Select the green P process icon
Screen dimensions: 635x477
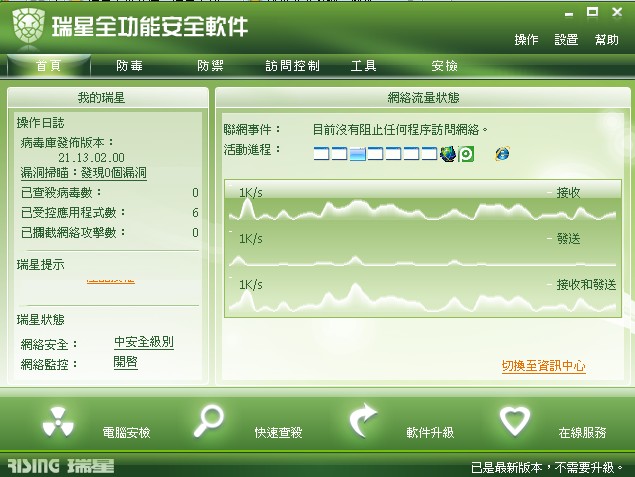pos(466,154)
